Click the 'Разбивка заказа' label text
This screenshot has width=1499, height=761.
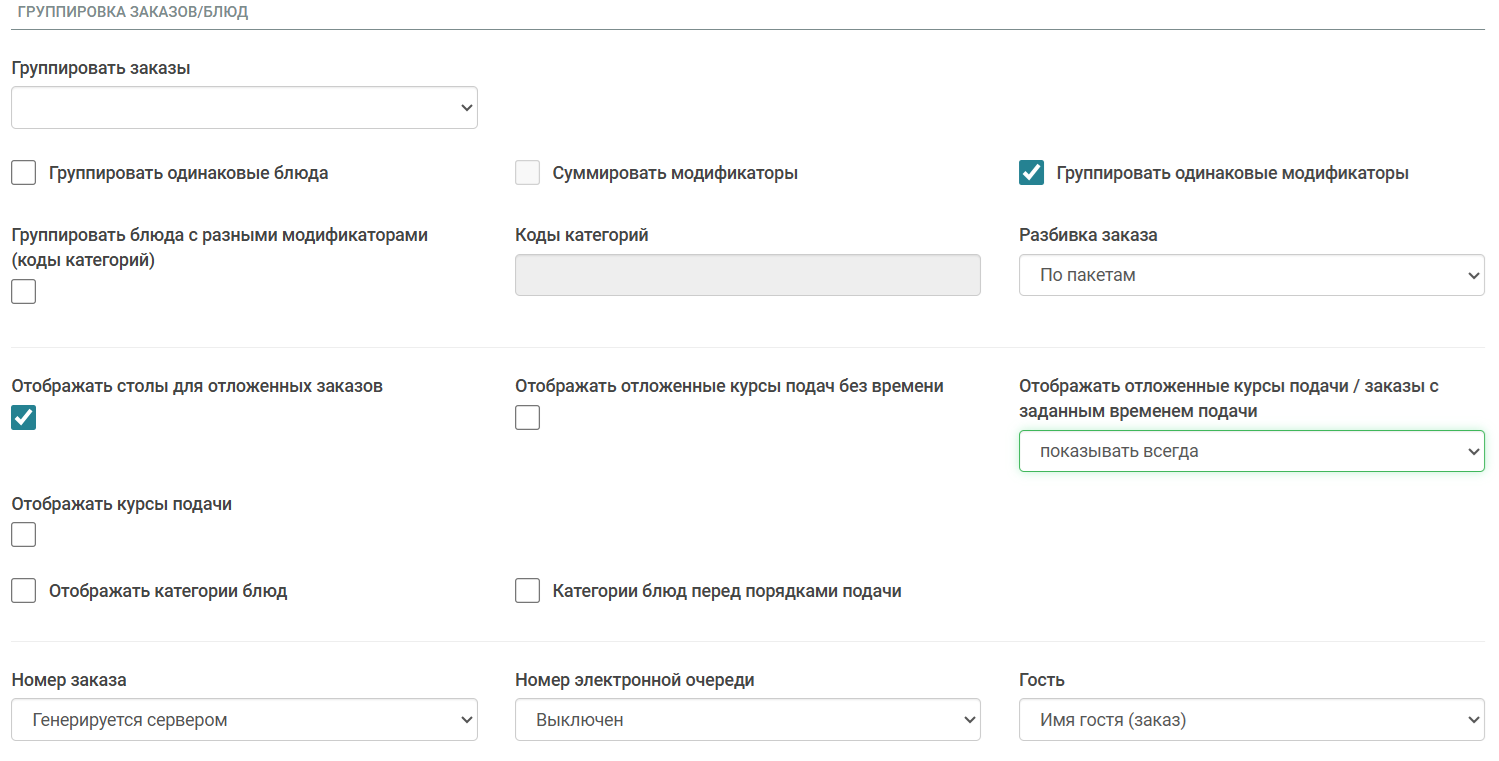pyautogui.click(x=1088, y=235)
